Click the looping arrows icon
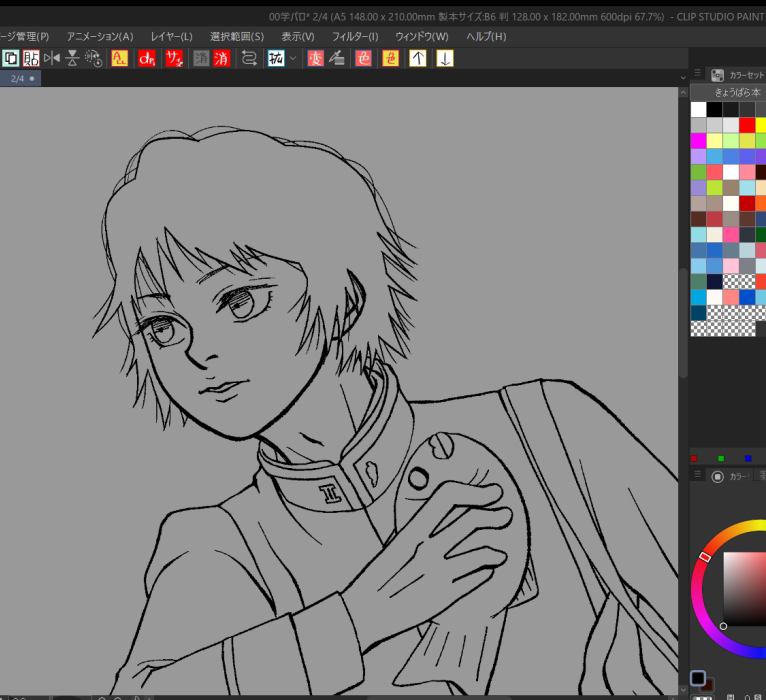 (x=249, y=59)
